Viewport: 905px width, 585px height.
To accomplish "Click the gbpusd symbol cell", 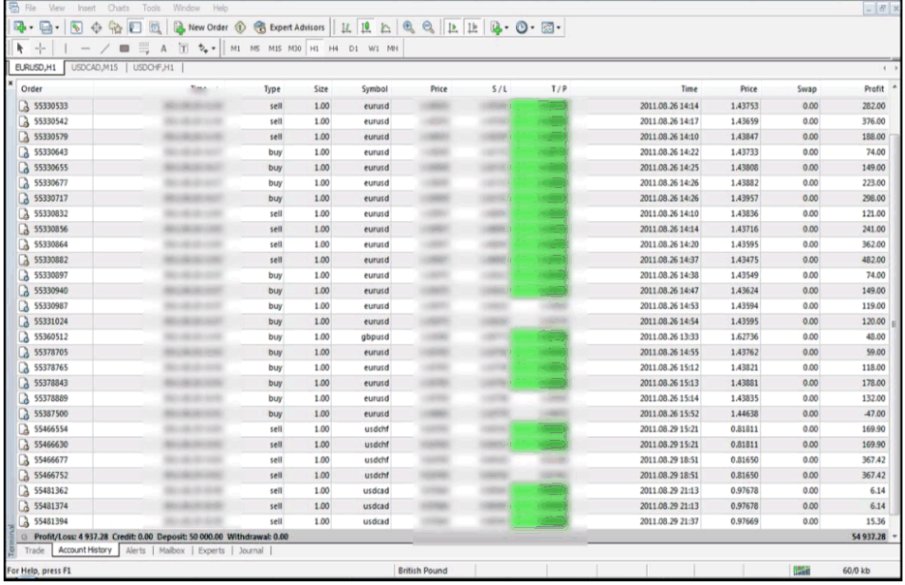I will point(375,337).
